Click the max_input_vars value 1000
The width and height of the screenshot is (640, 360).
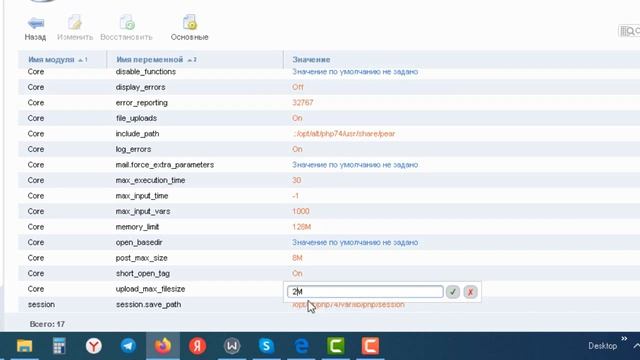click(x=300, y=211)
